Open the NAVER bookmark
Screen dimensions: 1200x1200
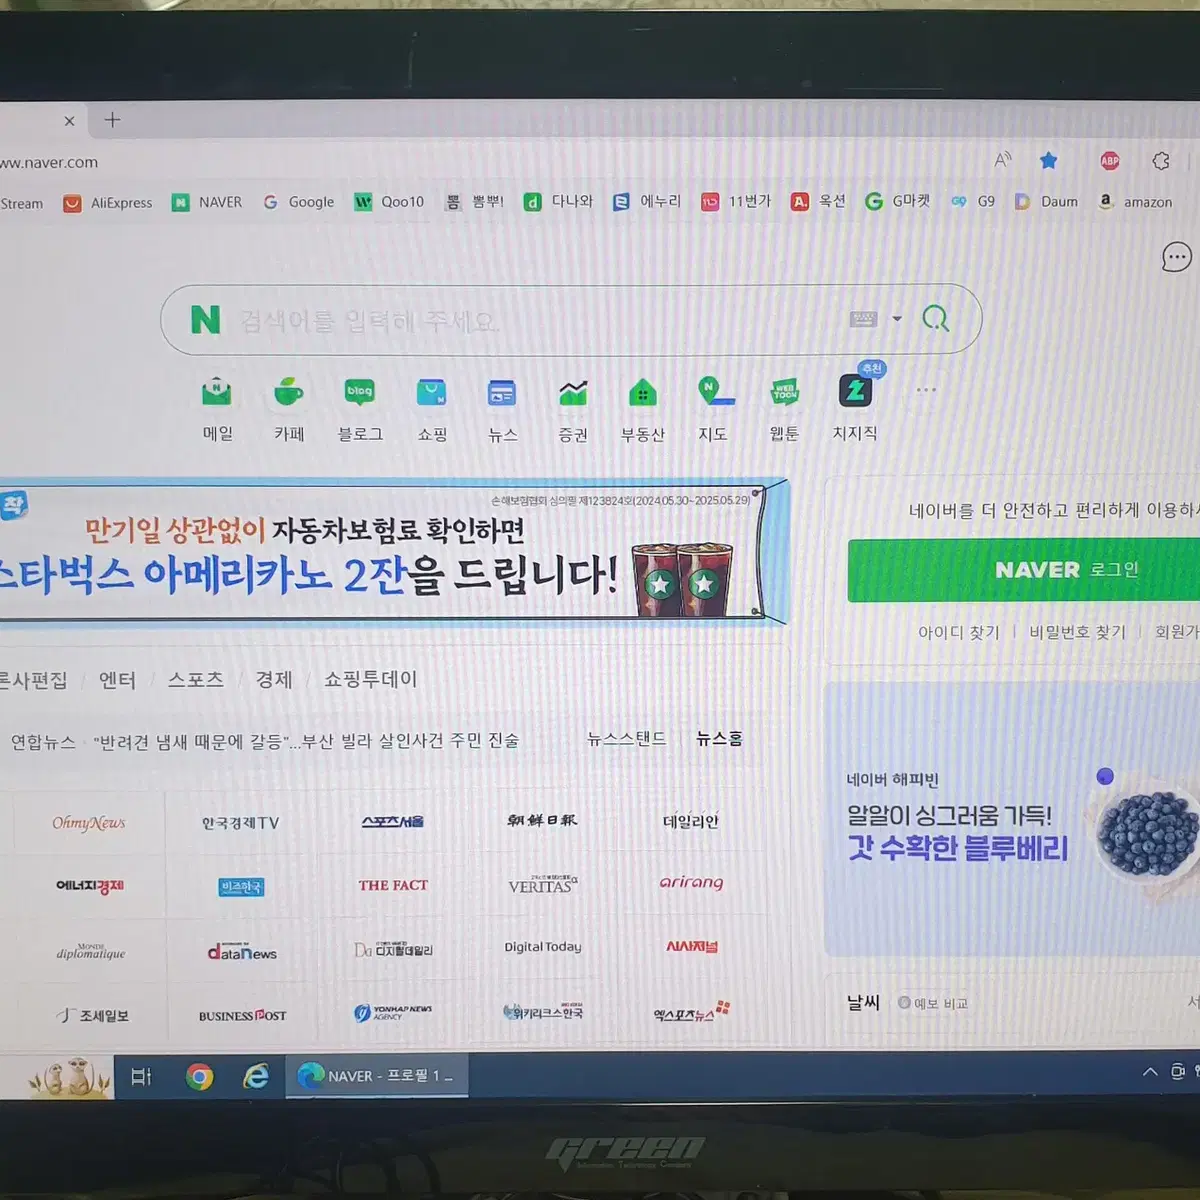[207, 202]
